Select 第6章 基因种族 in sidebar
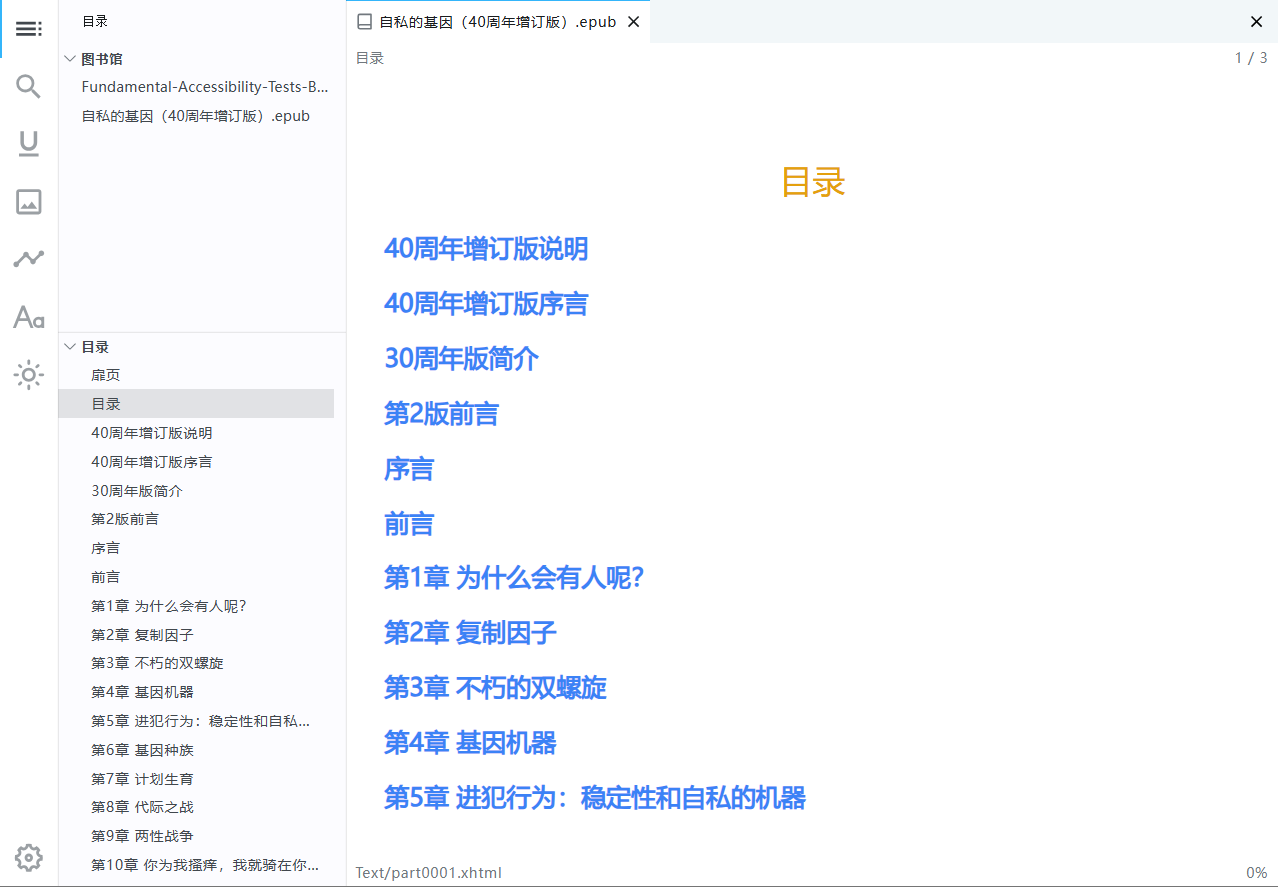Viewport: 1278px width, 887px height. tap(196, 750)
